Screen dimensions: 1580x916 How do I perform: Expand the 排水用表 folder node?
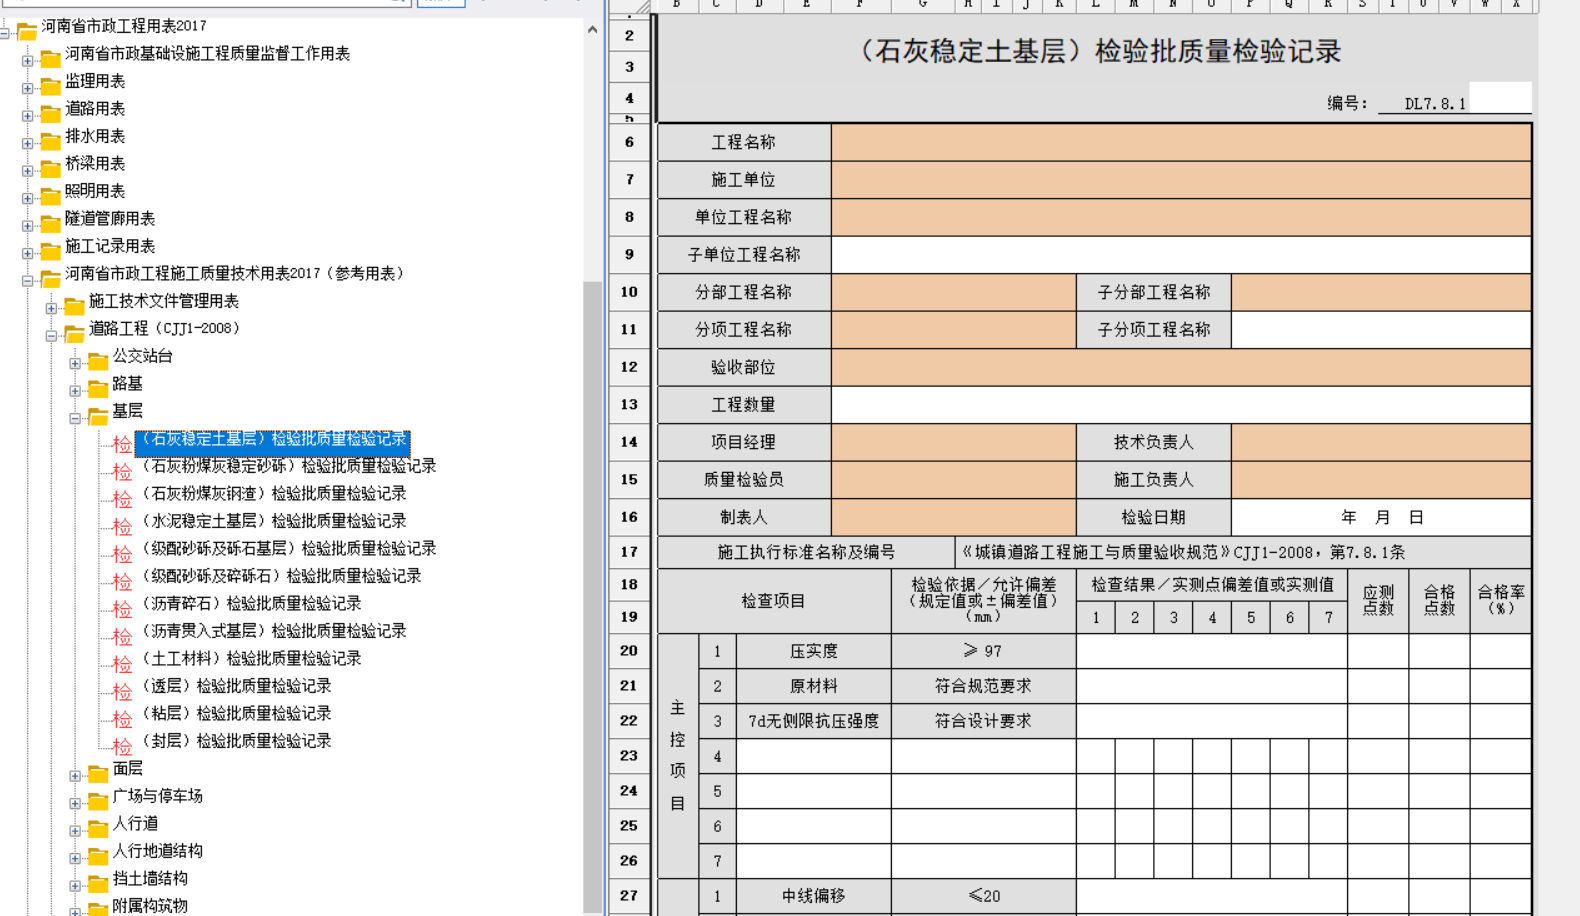pyautogui.click(x=28, y=143)
